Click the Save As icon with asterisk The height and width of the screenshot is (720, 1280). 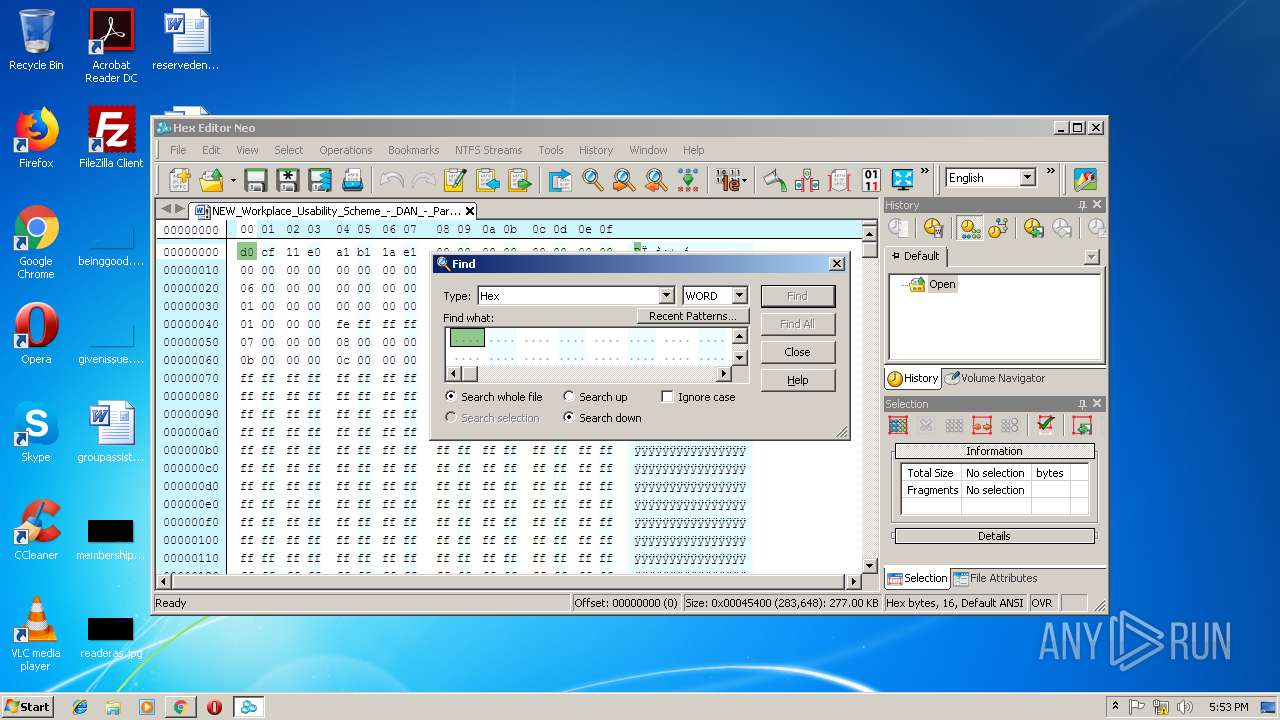point(288,180)
